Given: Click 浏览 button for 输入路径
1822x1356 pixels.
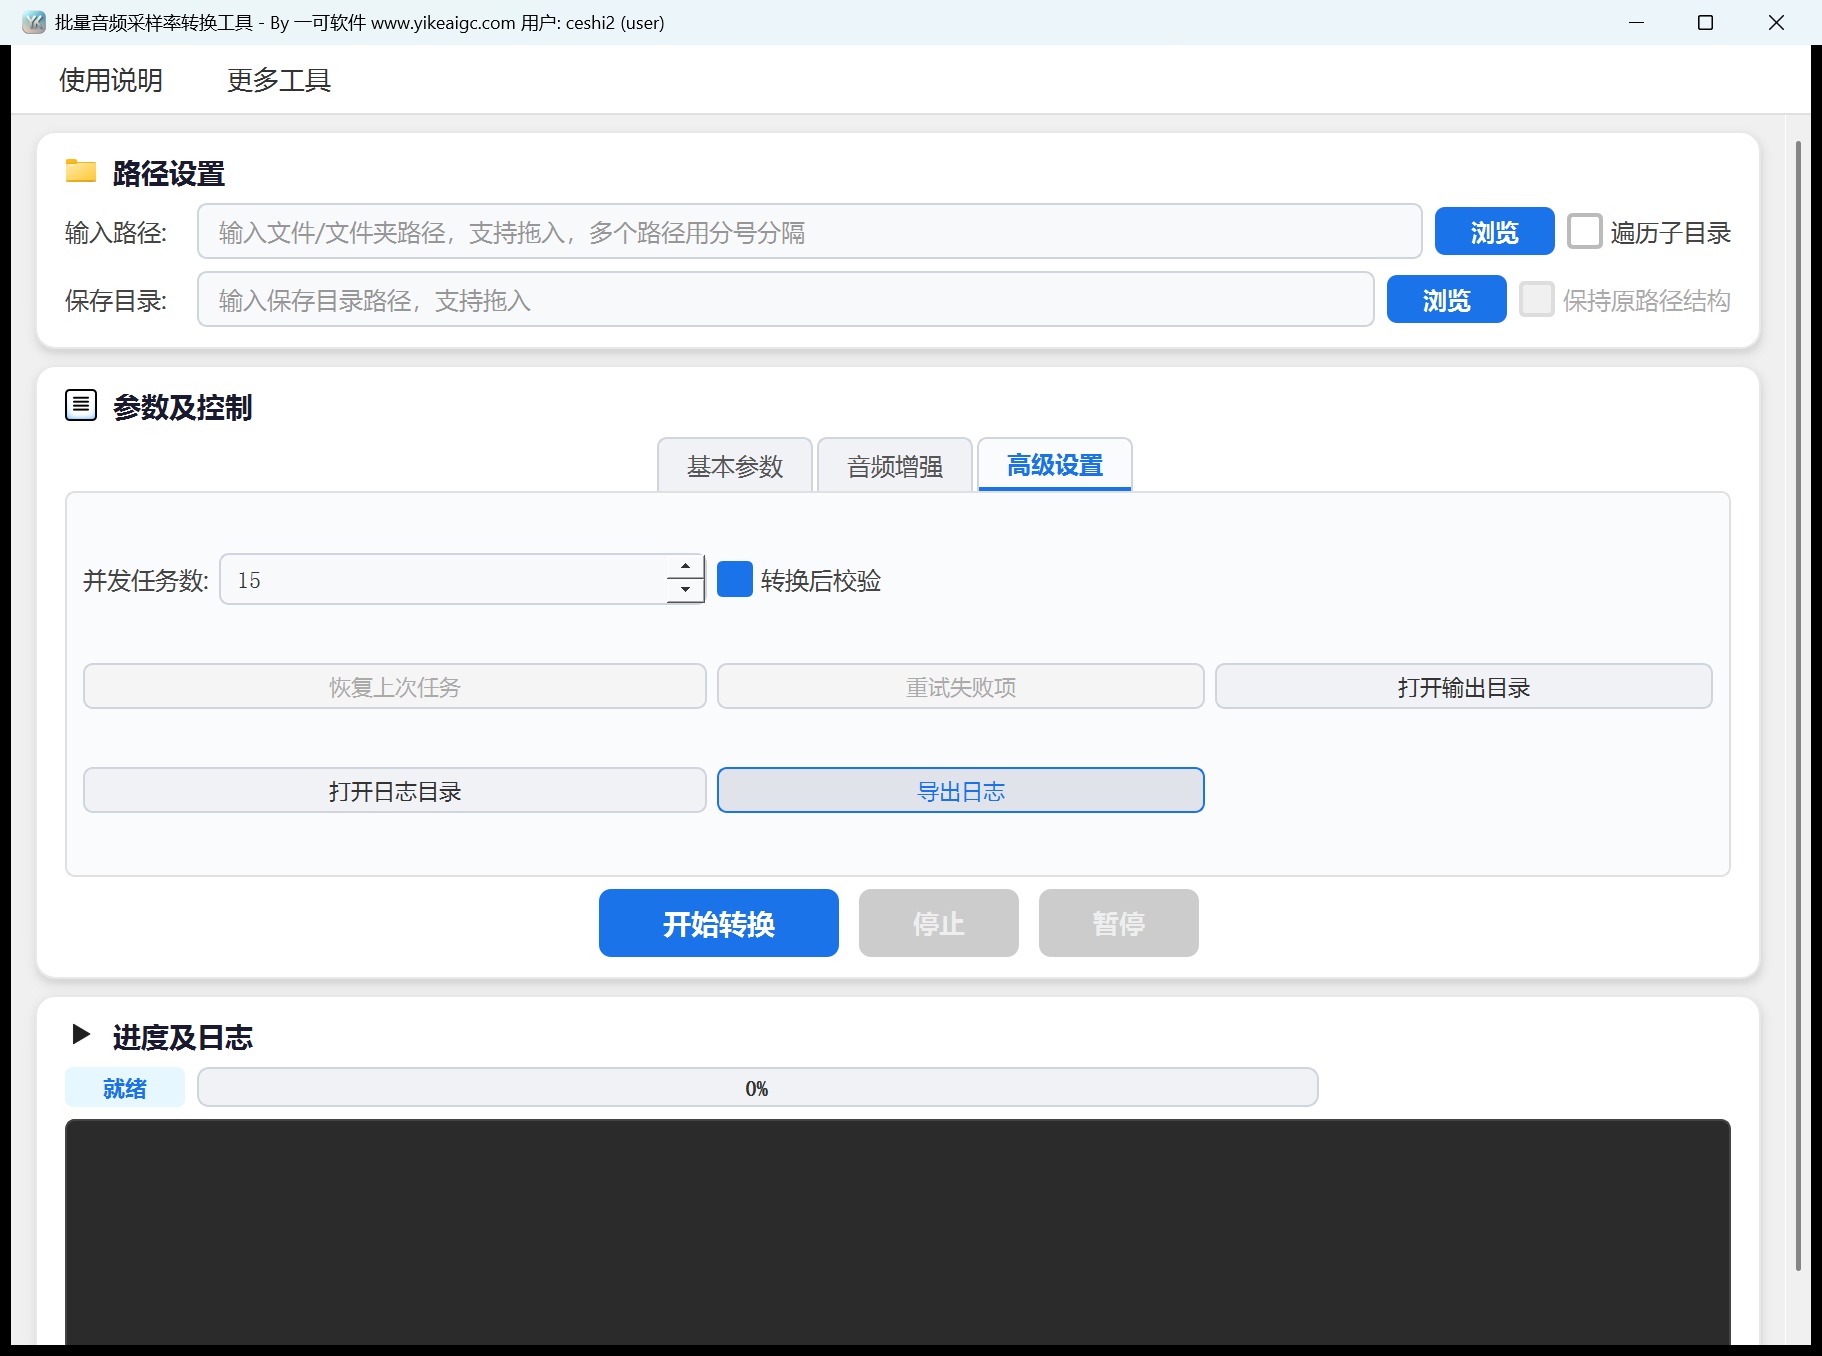Looking at the screenshot, I should 1495,231.
